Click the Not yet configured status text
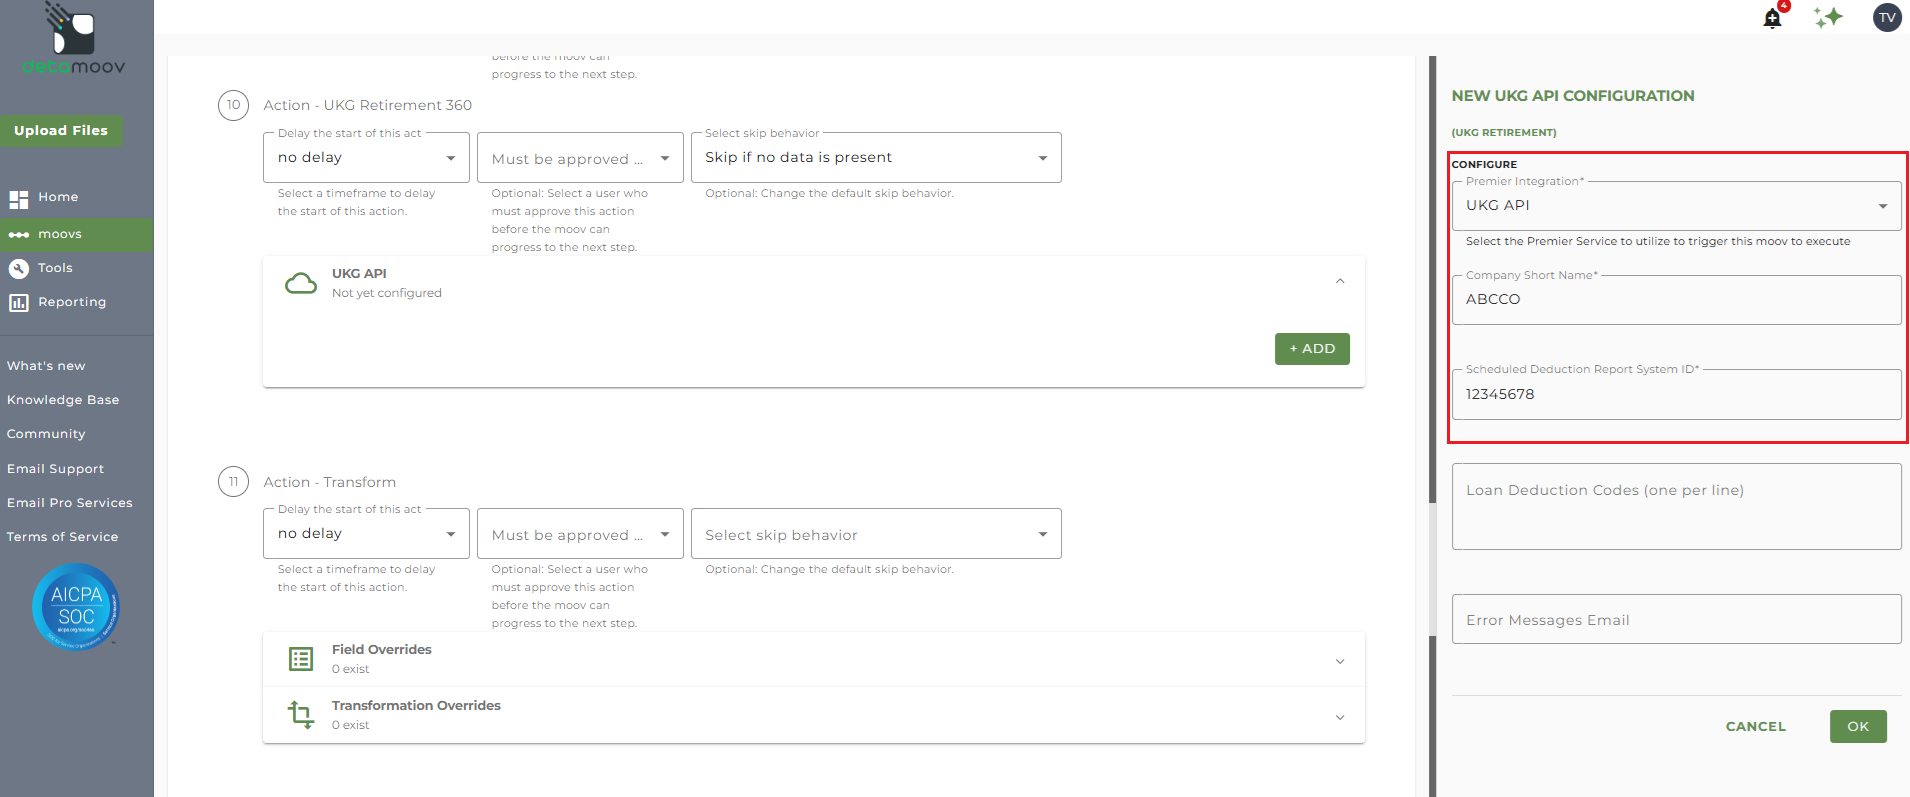The height and width of the screenshot is (797, 1910). coord(386,293)
